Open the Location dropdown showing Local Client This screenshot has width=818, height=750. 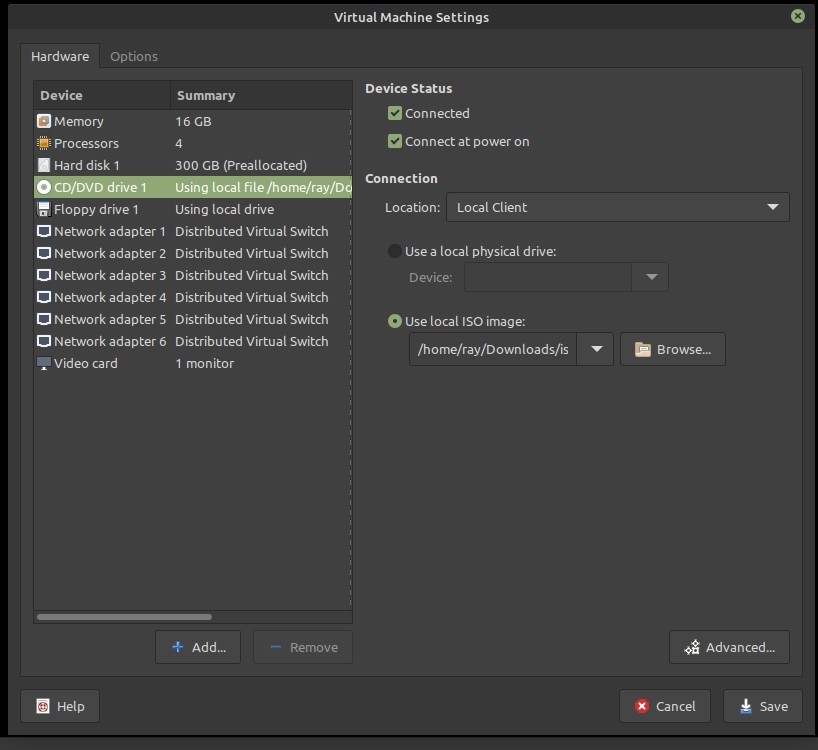618,208
